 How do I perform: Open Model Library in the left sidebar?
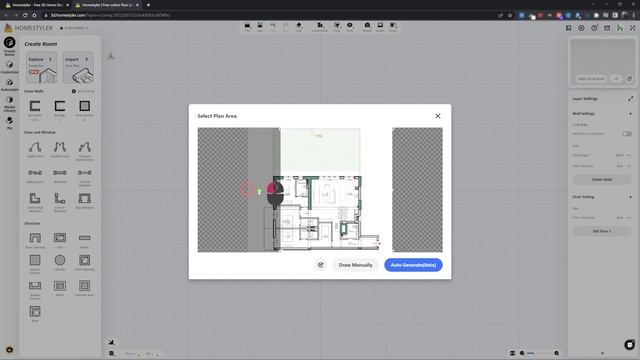9,104
